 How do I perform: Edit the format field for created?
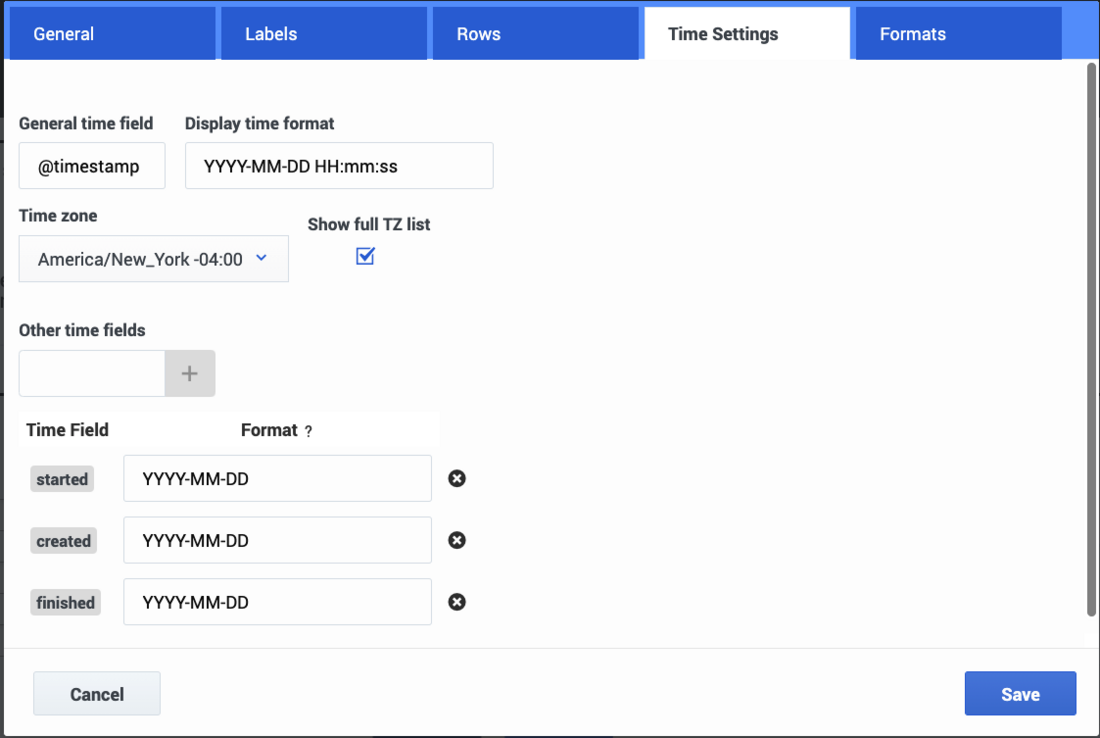tap(277, 540)
